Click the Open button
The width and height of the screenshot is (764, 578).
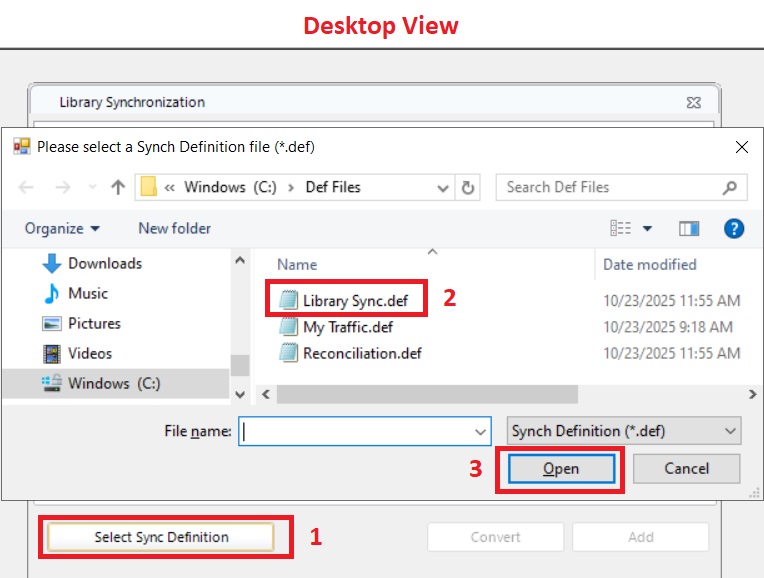[x=561, y=469]
